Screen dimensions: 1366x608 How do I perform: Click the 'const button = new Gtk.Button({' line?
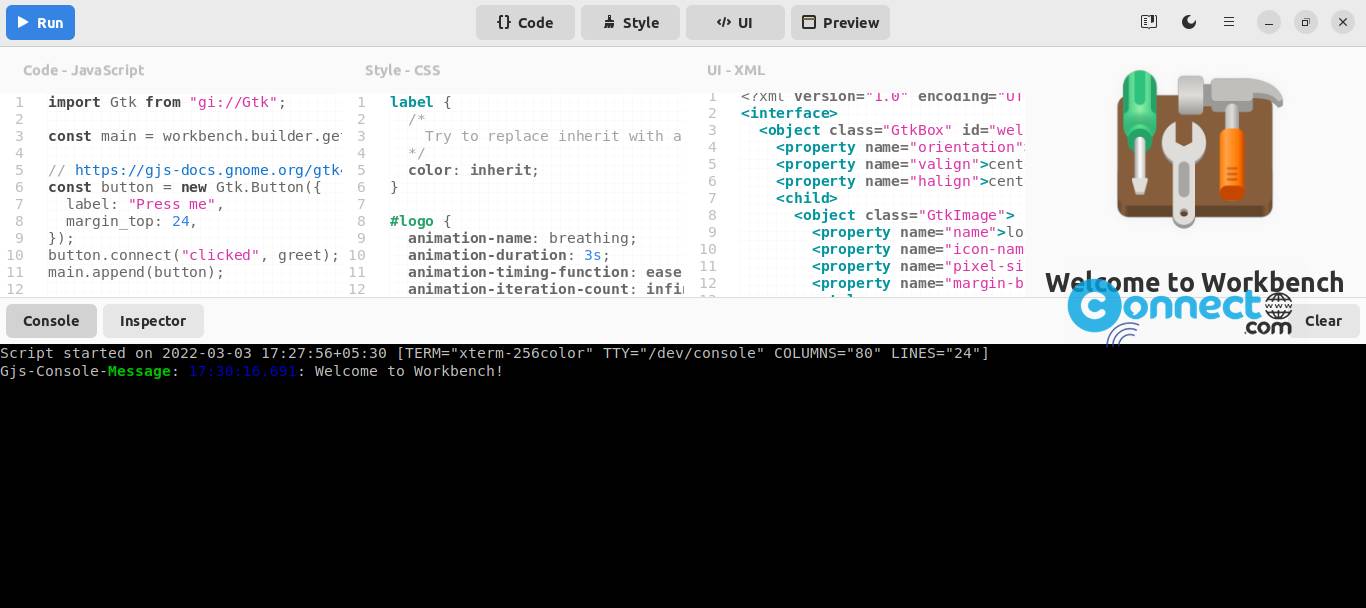click(185, 187)
